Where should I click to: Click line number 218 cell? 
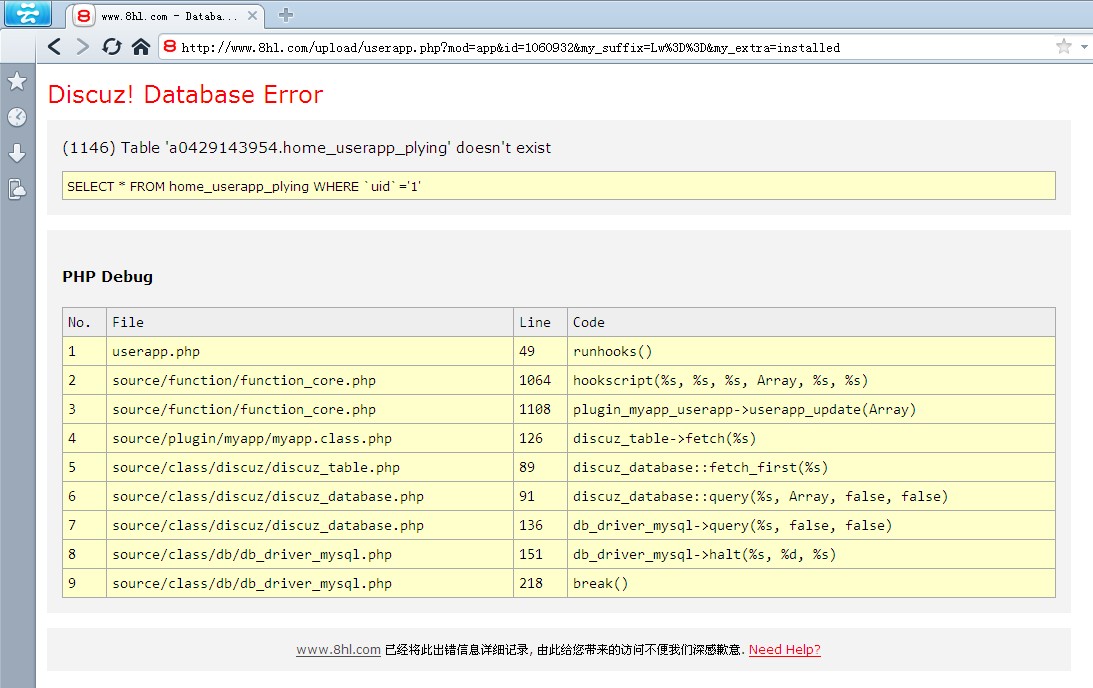540,583
